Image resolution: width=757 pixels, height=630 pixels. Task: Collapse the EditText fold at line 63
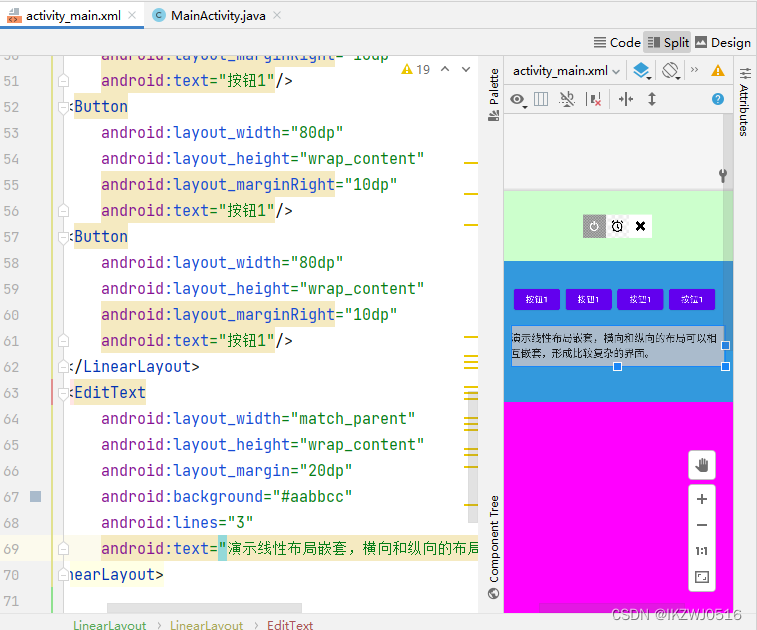pos(63,393)
